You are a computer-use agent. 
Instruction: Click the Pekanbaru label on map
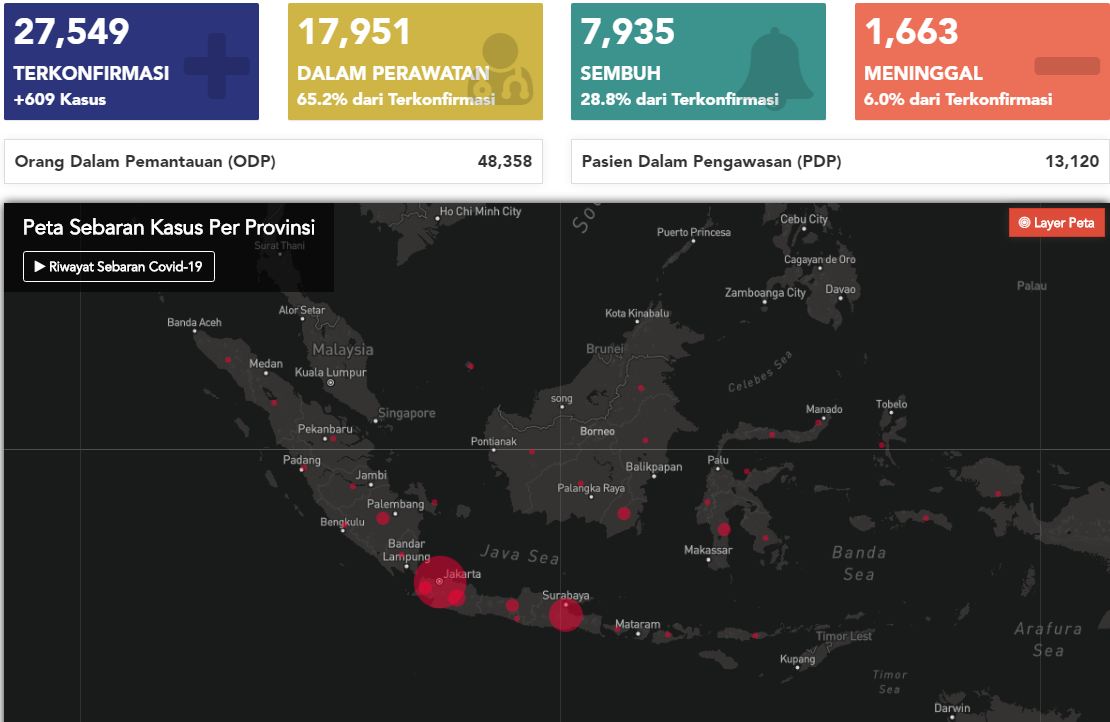pos(325,429)
